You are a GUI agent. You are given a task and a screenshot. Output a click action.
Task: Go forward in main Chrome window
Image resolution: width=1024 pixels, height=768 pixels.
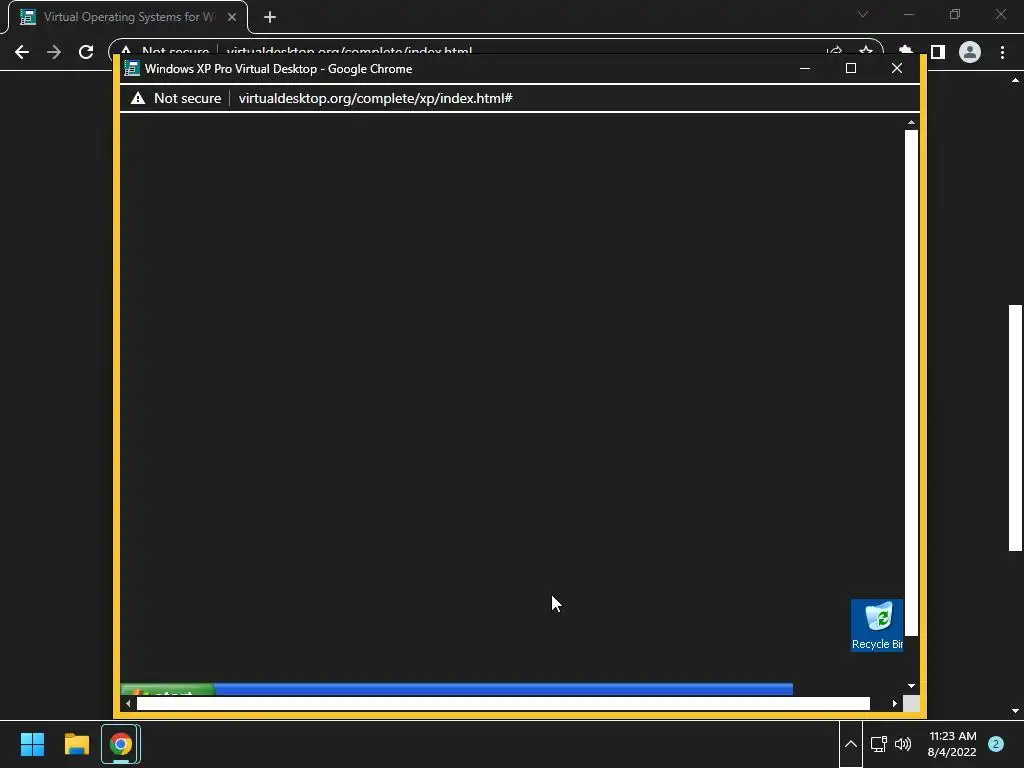click(54, 52)
